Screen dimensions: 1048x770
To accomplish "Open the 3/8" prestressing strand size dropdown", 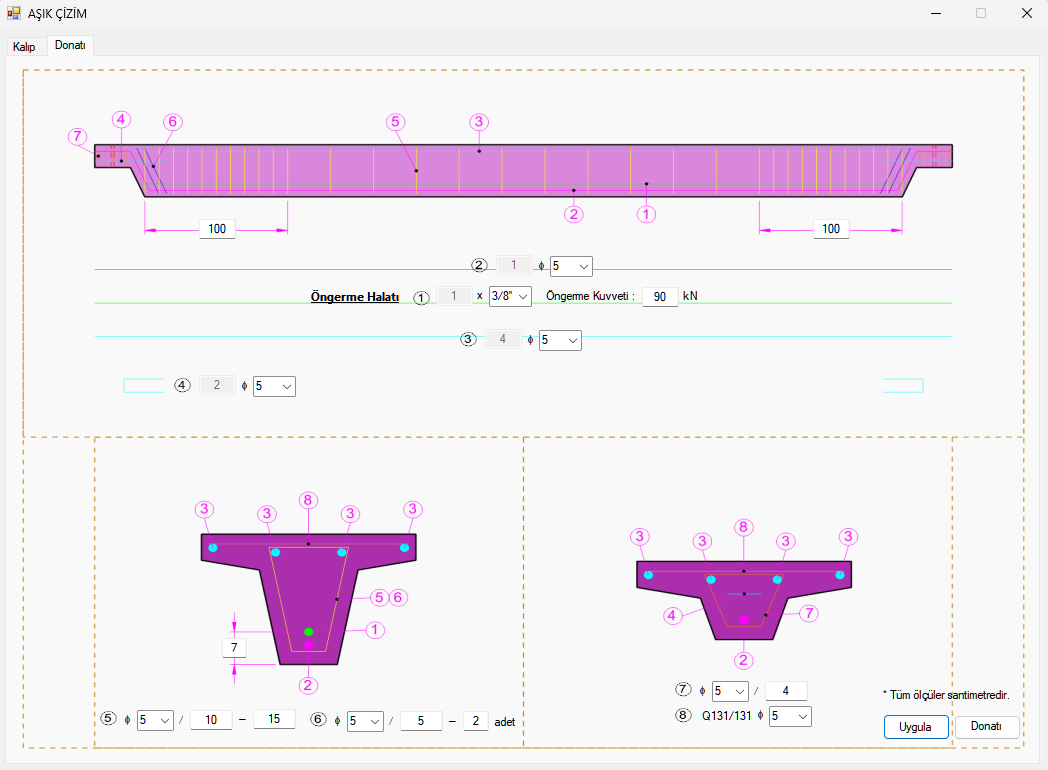I will [510, 296].
